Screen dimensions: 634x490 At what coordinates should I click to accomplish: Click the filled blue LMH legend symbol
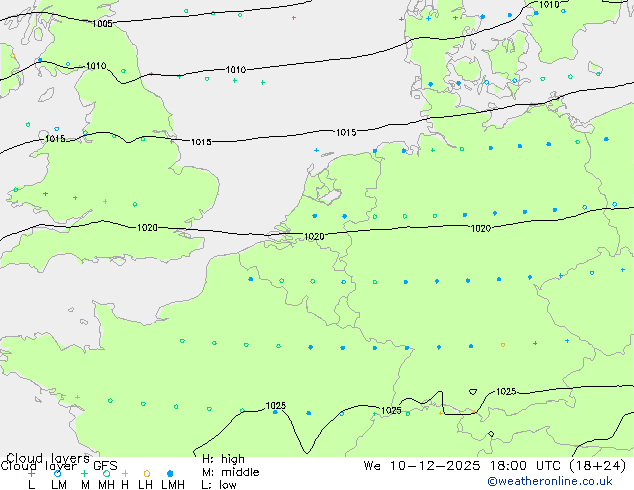click(170, 473)
